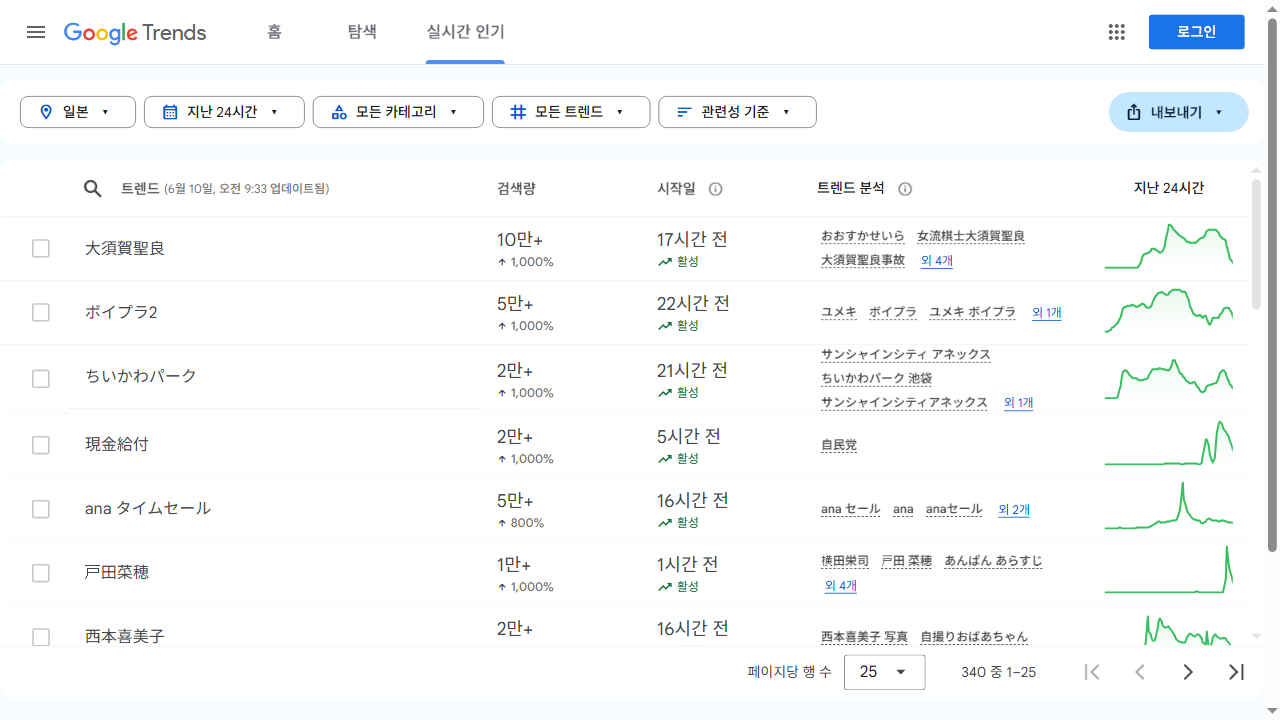Open the 모든 트렌드 filter dropdown
Screen dimensions: 1280x720
click(571, 112)
